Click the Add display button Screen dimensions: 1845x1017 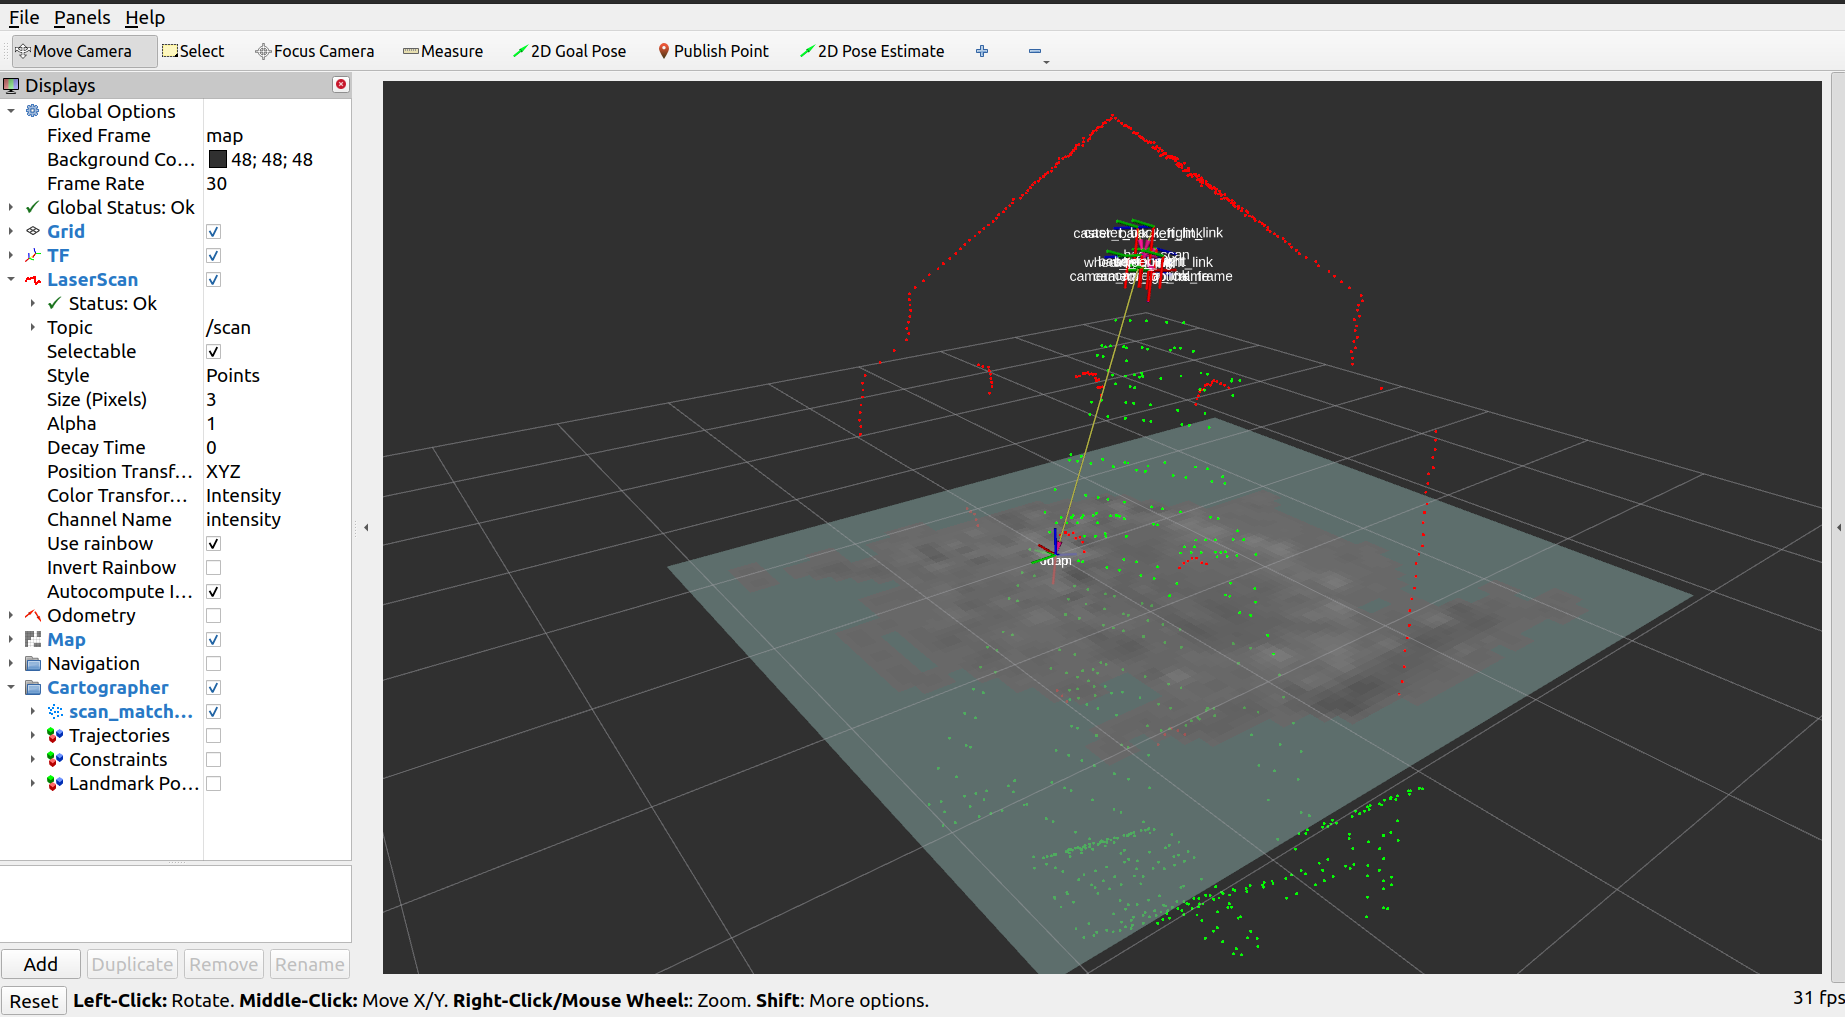coord(40,963)
